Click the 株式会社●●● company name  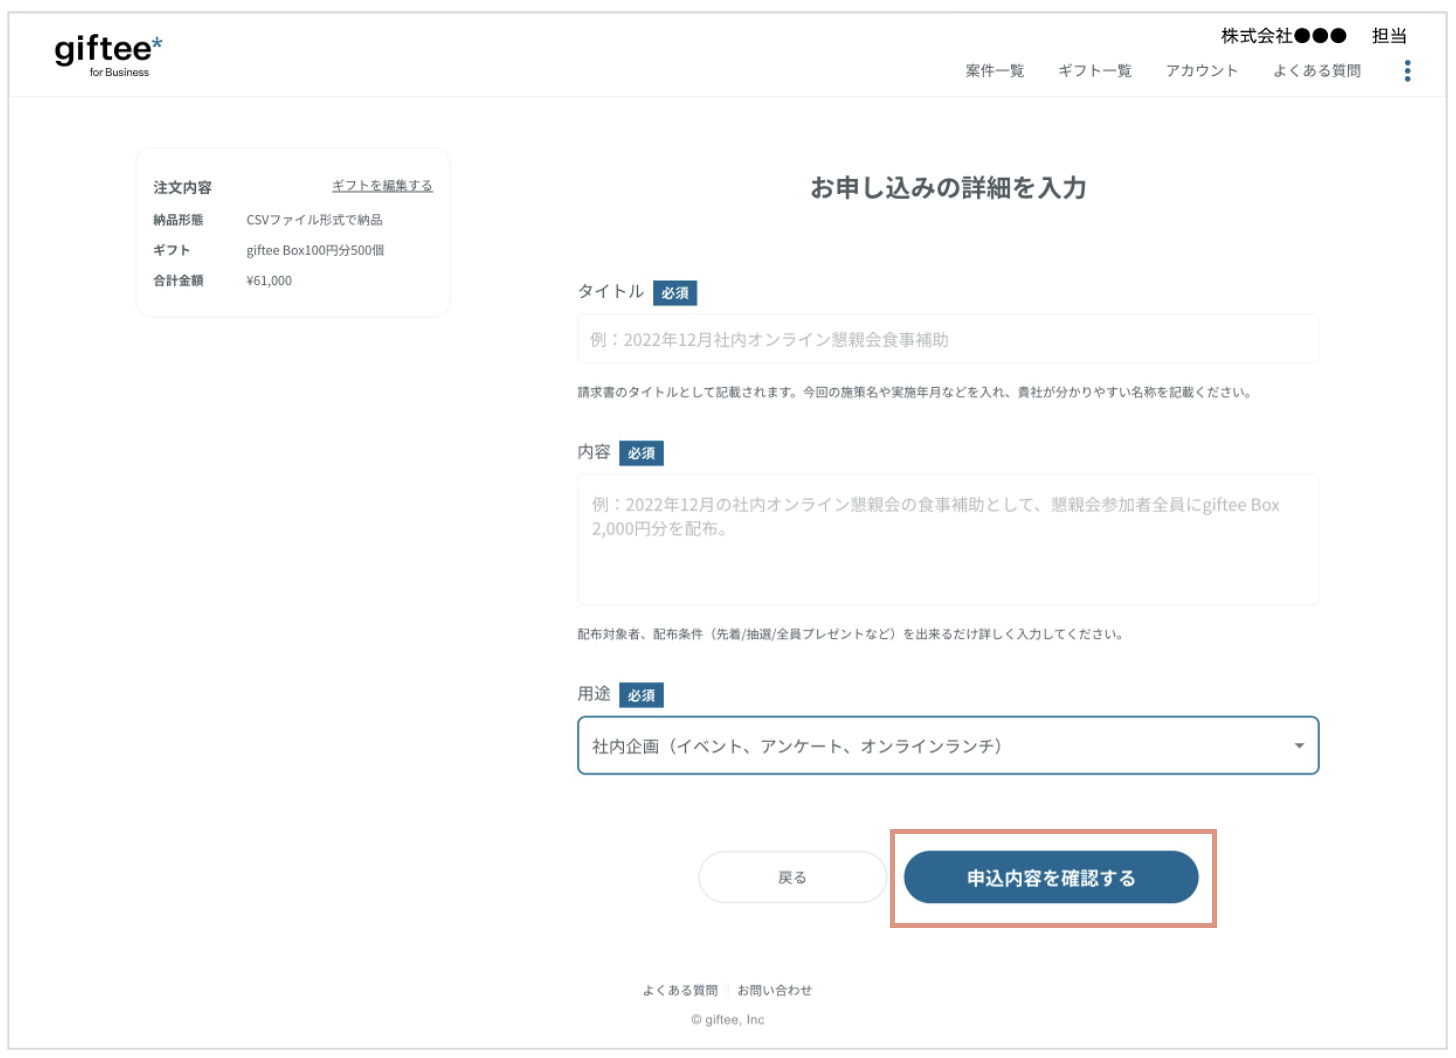pos(1283,36)
